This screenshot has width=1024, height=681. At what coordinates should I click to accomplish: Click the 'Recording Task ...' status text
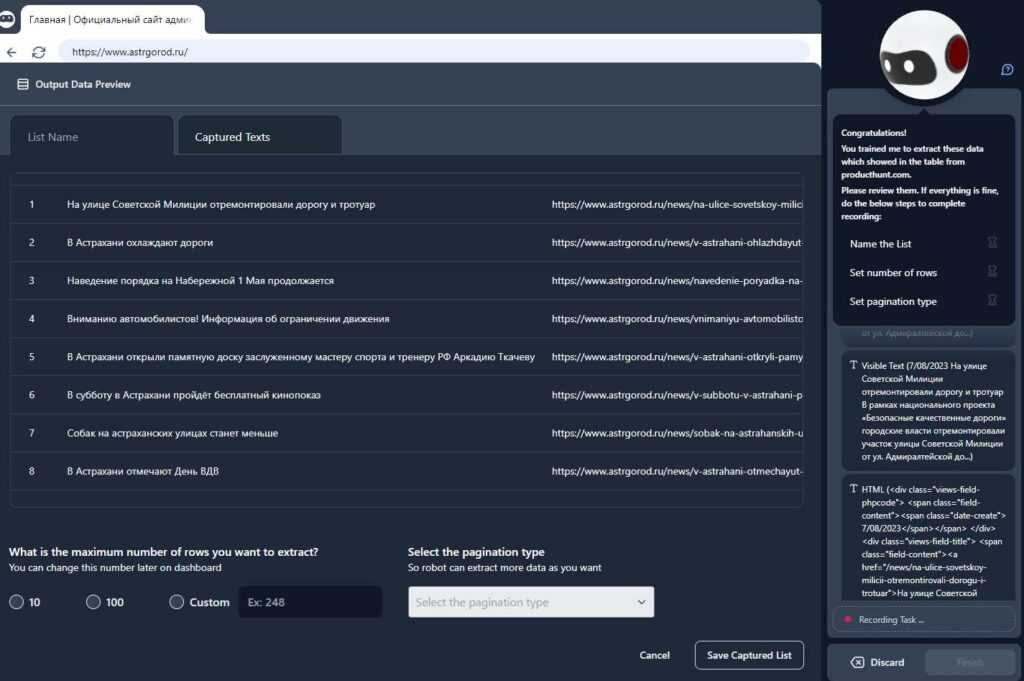tap(891, 620)
